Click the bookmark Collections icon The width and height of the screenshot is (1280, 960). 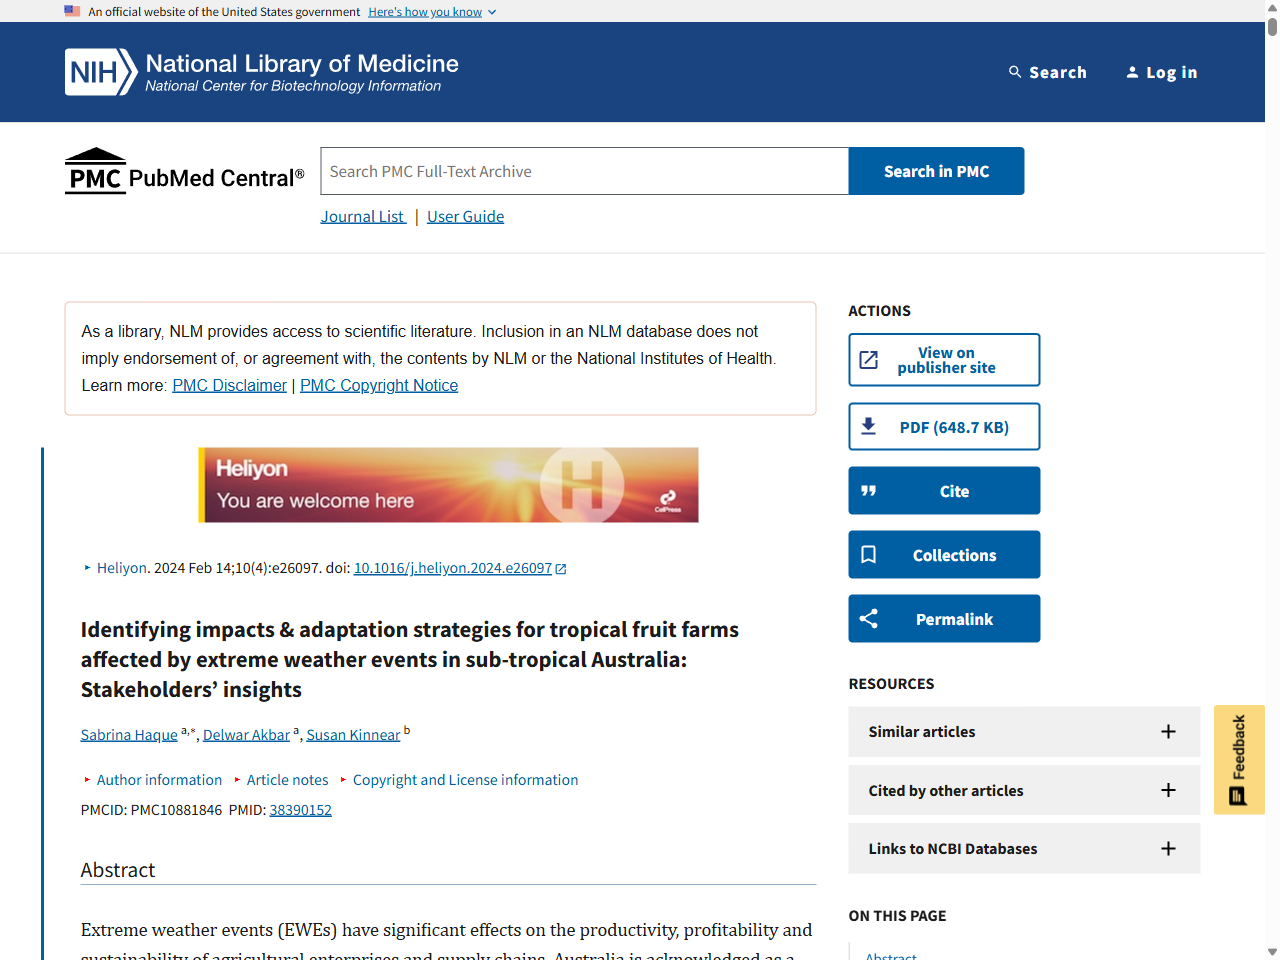point(869,555)
